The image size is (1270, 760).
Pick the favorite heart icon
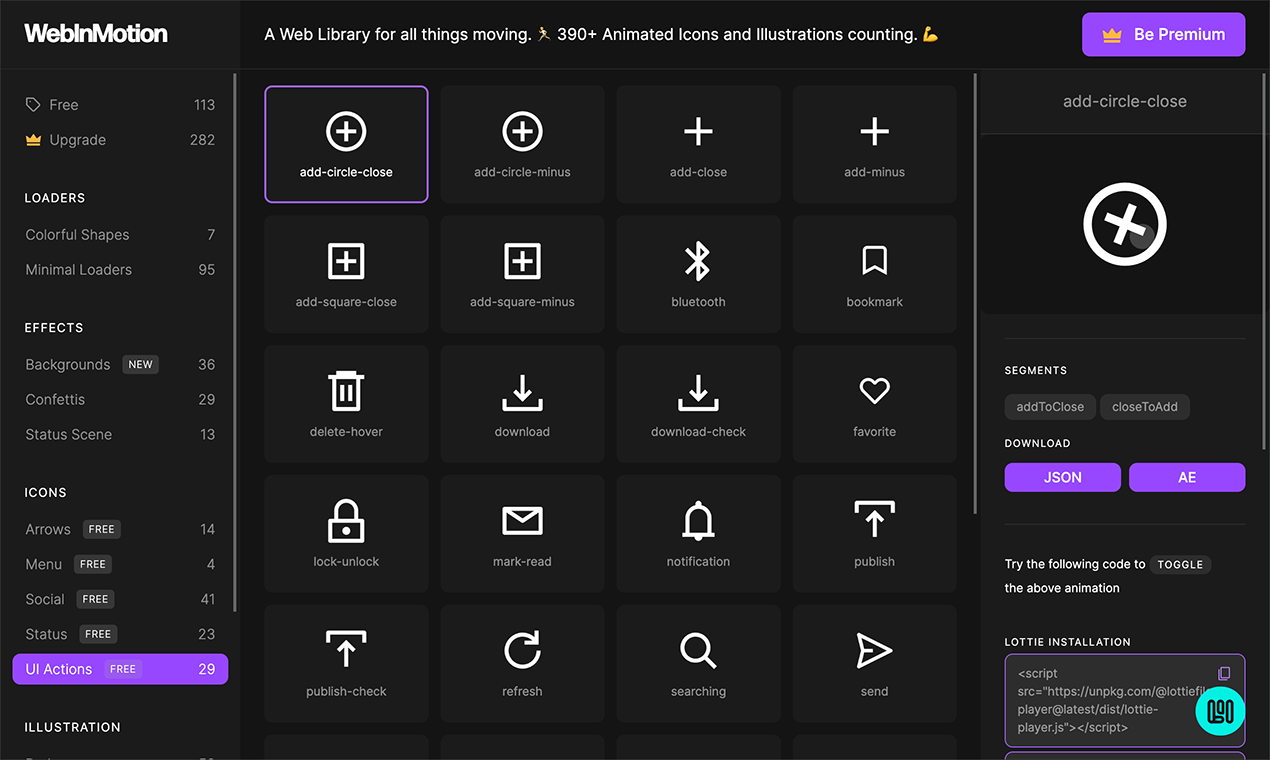874,403
